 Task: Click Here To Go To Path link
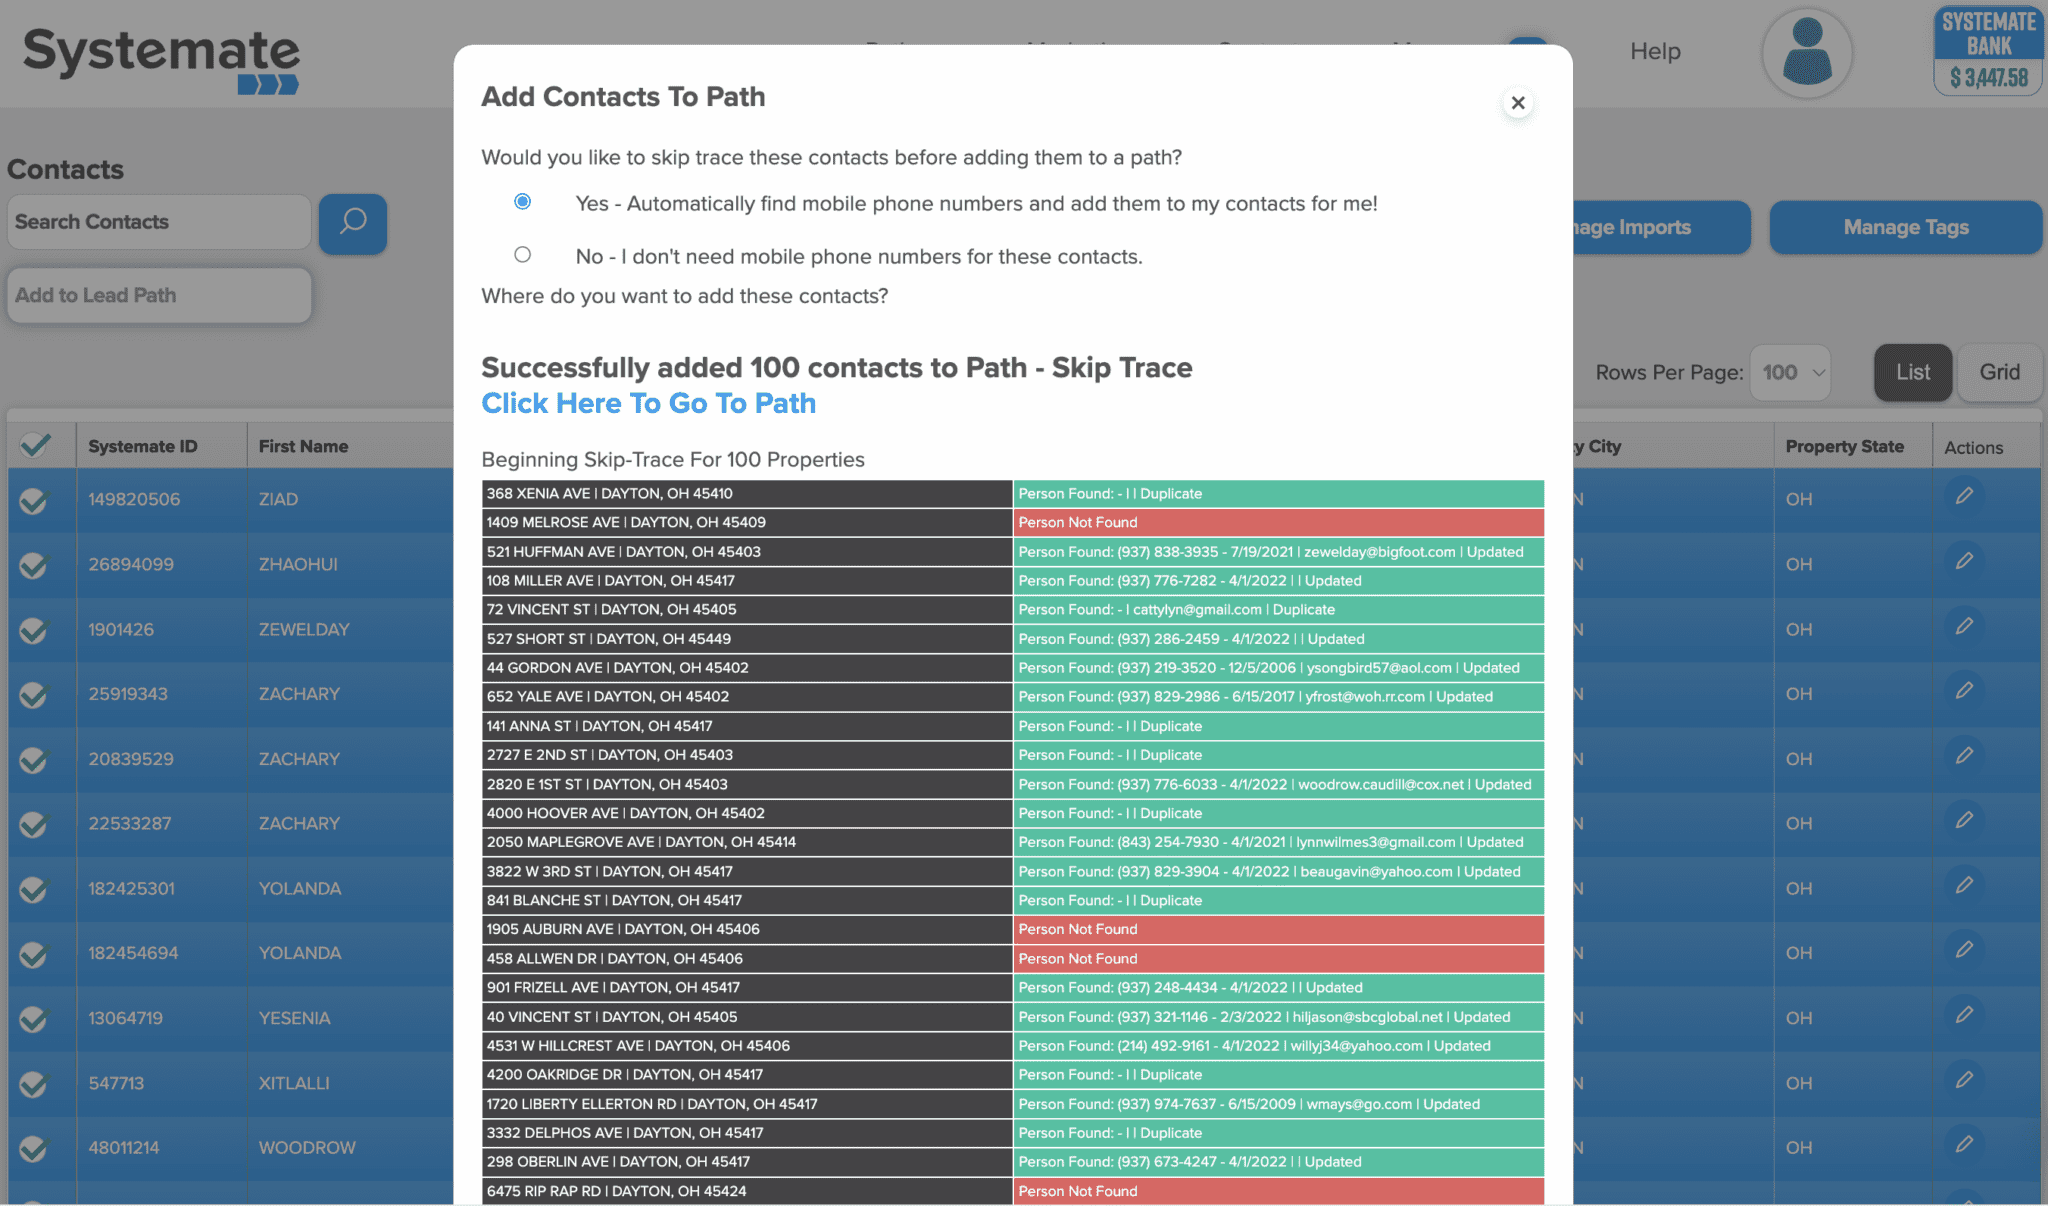tap(648, 403)
